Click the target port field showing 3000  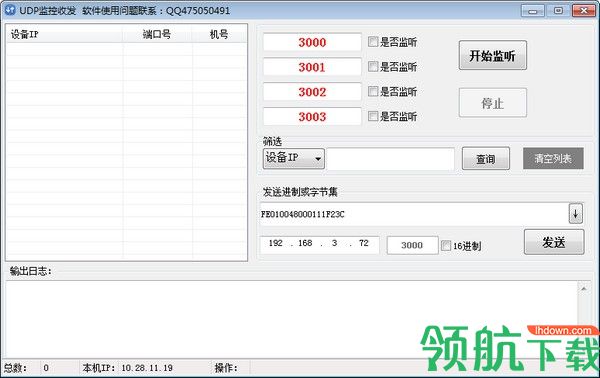pos(412,245)
